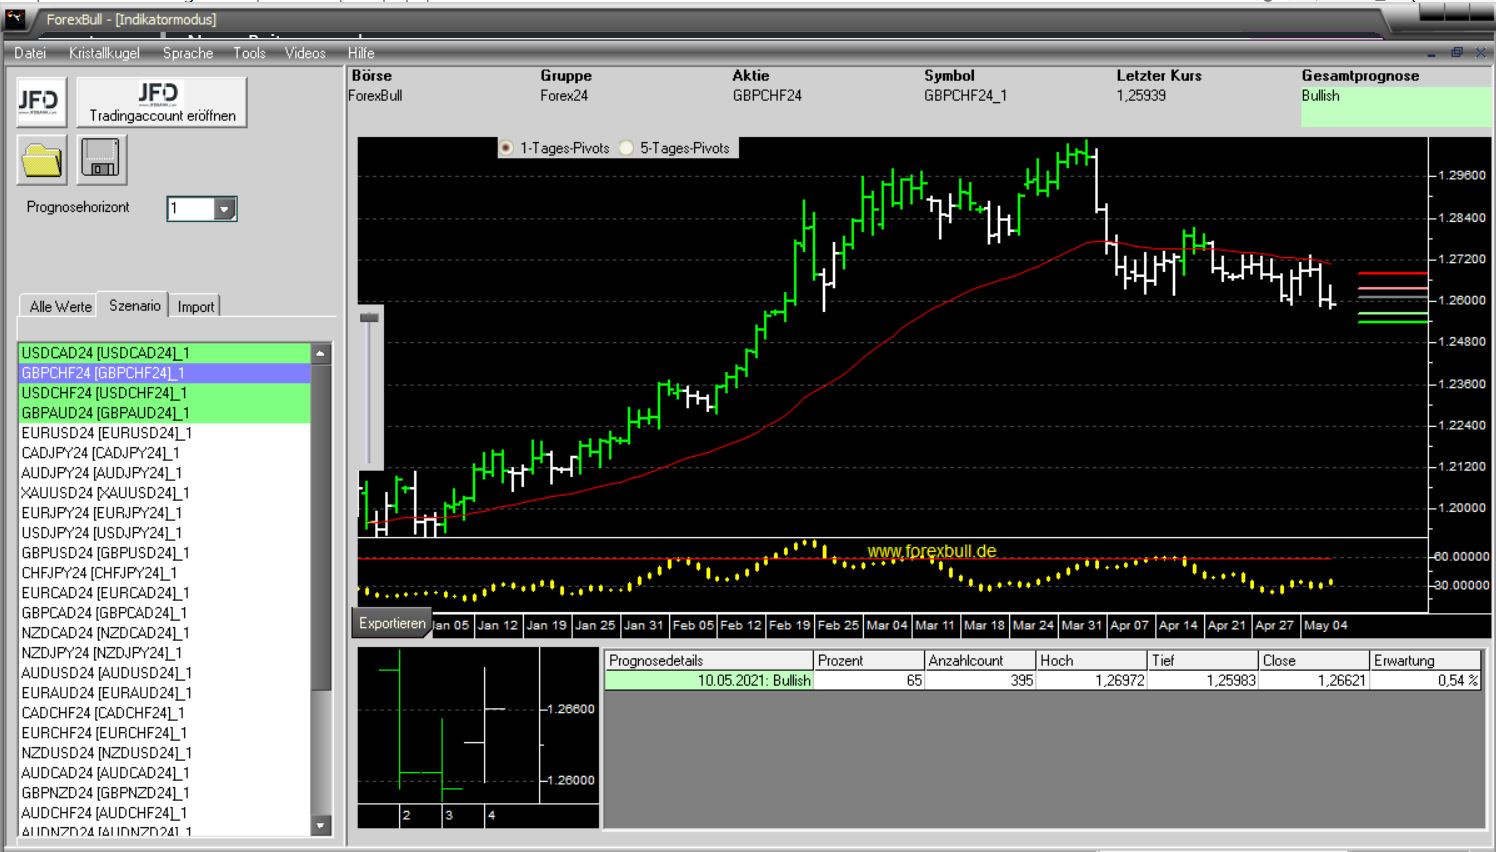The height and width of the screenshot is (852, 1496).
Task: Click the Exportieren button
Action: click(392, 623)
